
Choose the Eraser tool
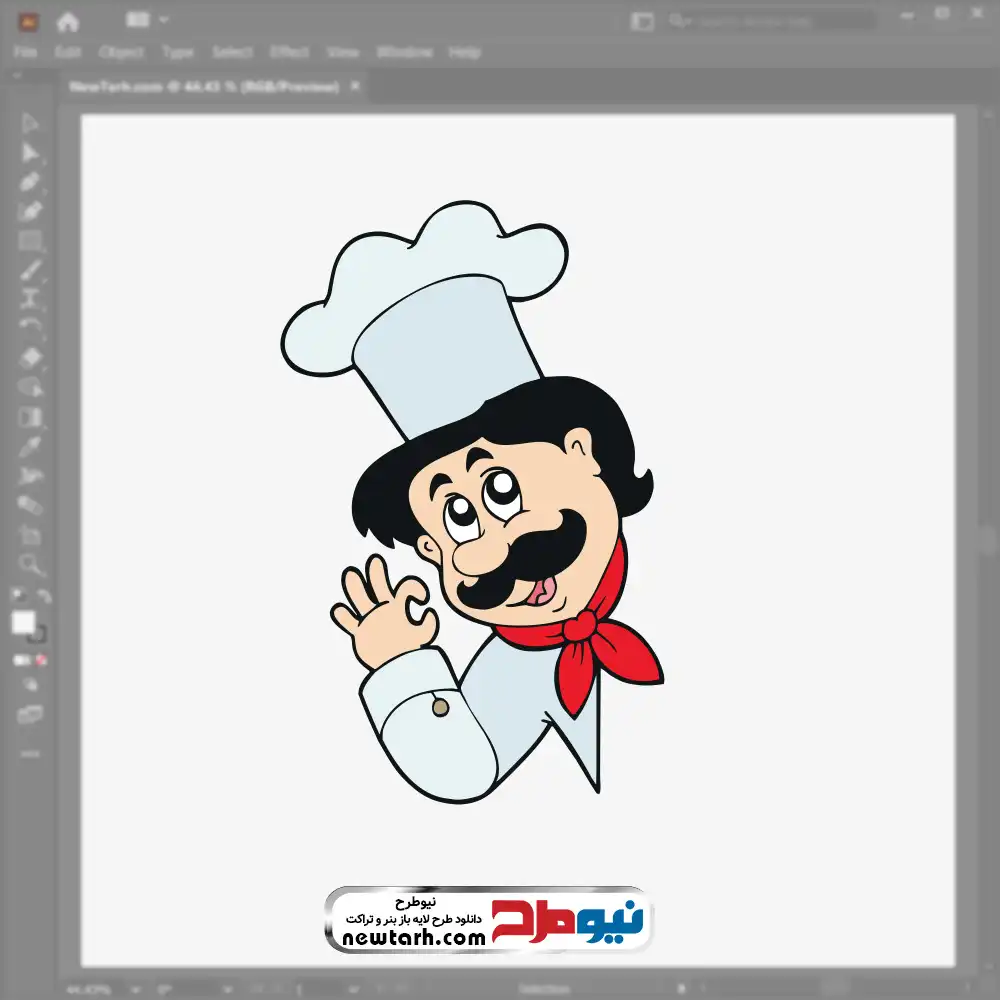click(30, 358)
